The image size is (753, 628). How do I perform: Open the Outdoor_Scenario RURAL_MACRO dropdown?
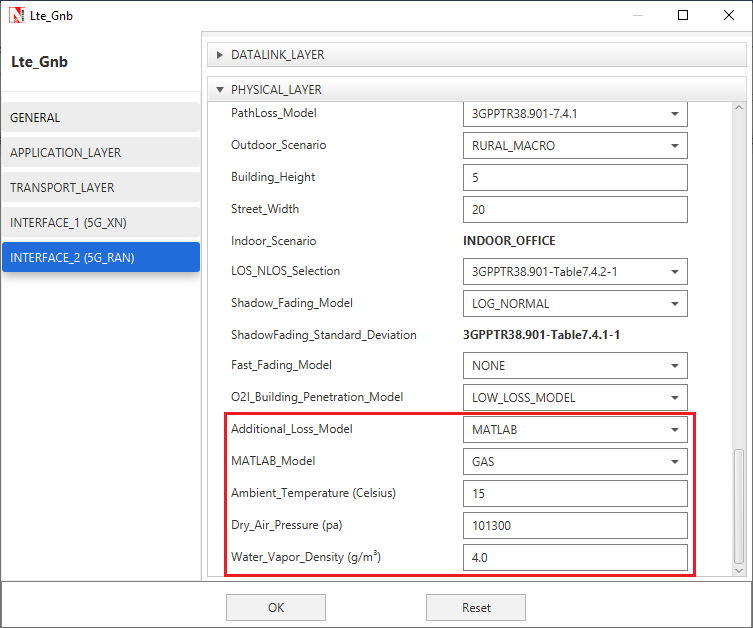[x=575, y=145]
